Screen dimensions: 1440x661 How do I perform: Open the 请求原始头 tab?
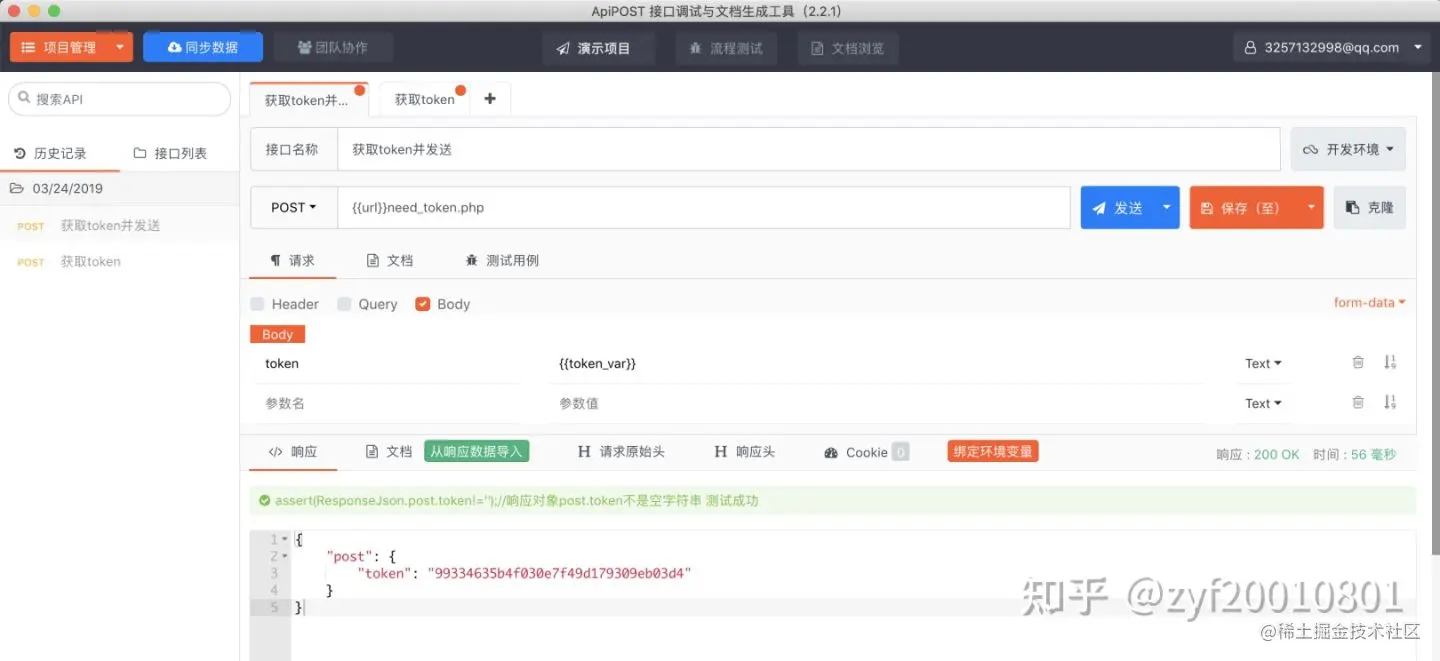pyautogui.click(x=621, y=452)
